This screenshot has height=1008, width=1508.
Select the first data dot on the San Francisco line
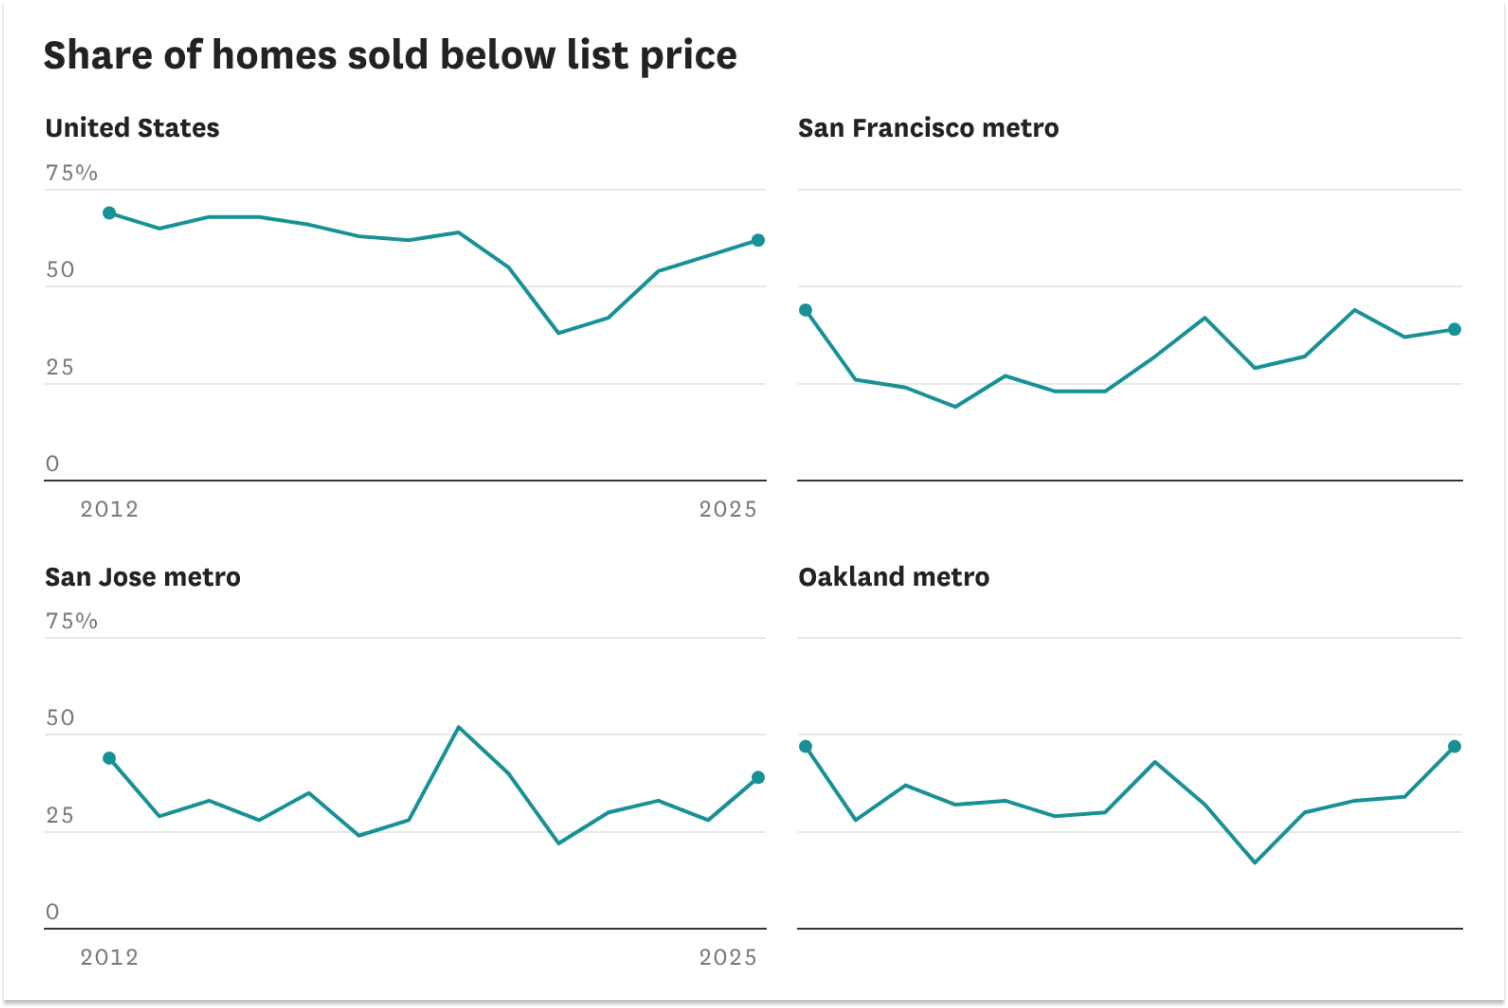click(806, 310)
